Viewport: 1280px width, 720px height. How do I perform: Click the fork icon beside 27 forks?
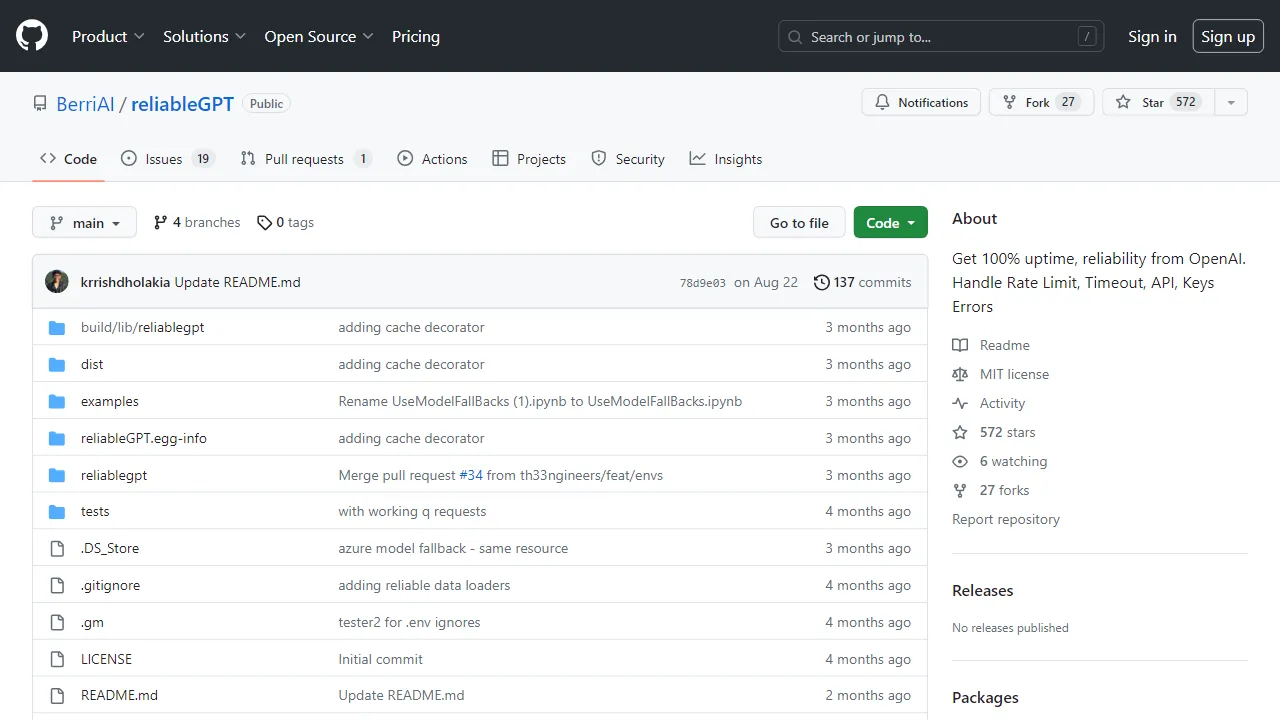pyautogui.click(x=960, y=490)
